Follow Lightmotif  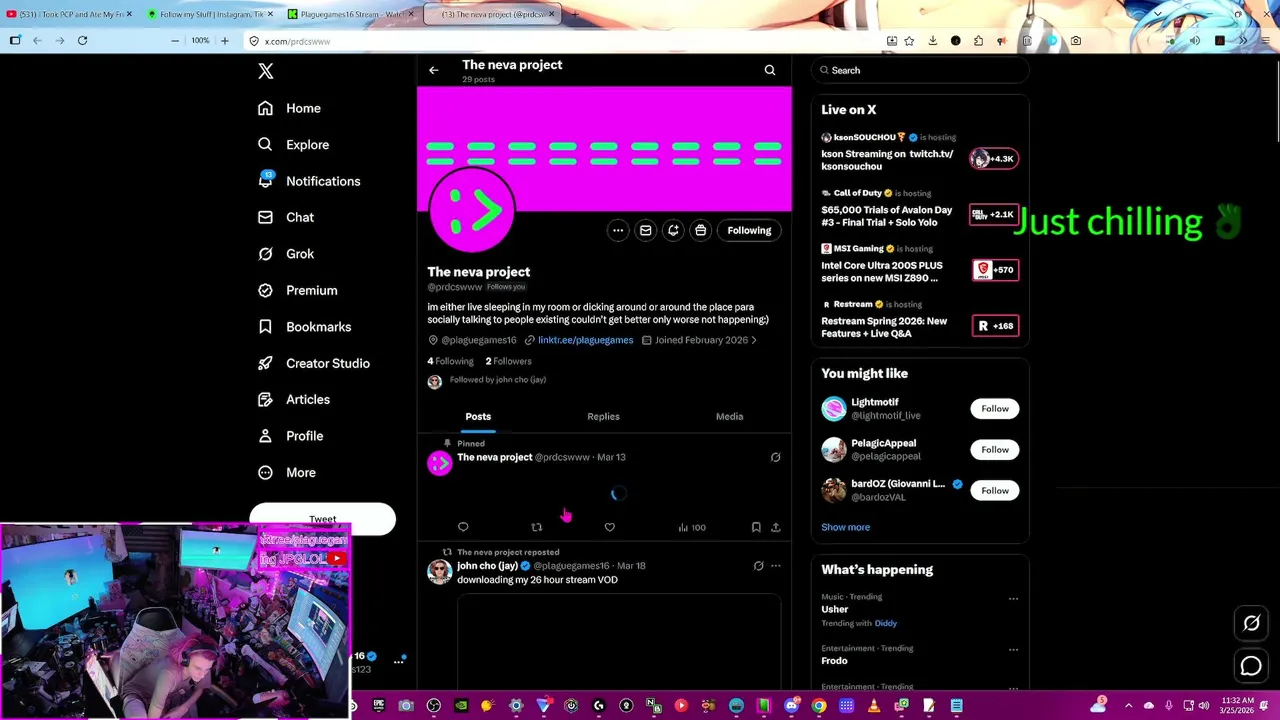coord(995,408)
